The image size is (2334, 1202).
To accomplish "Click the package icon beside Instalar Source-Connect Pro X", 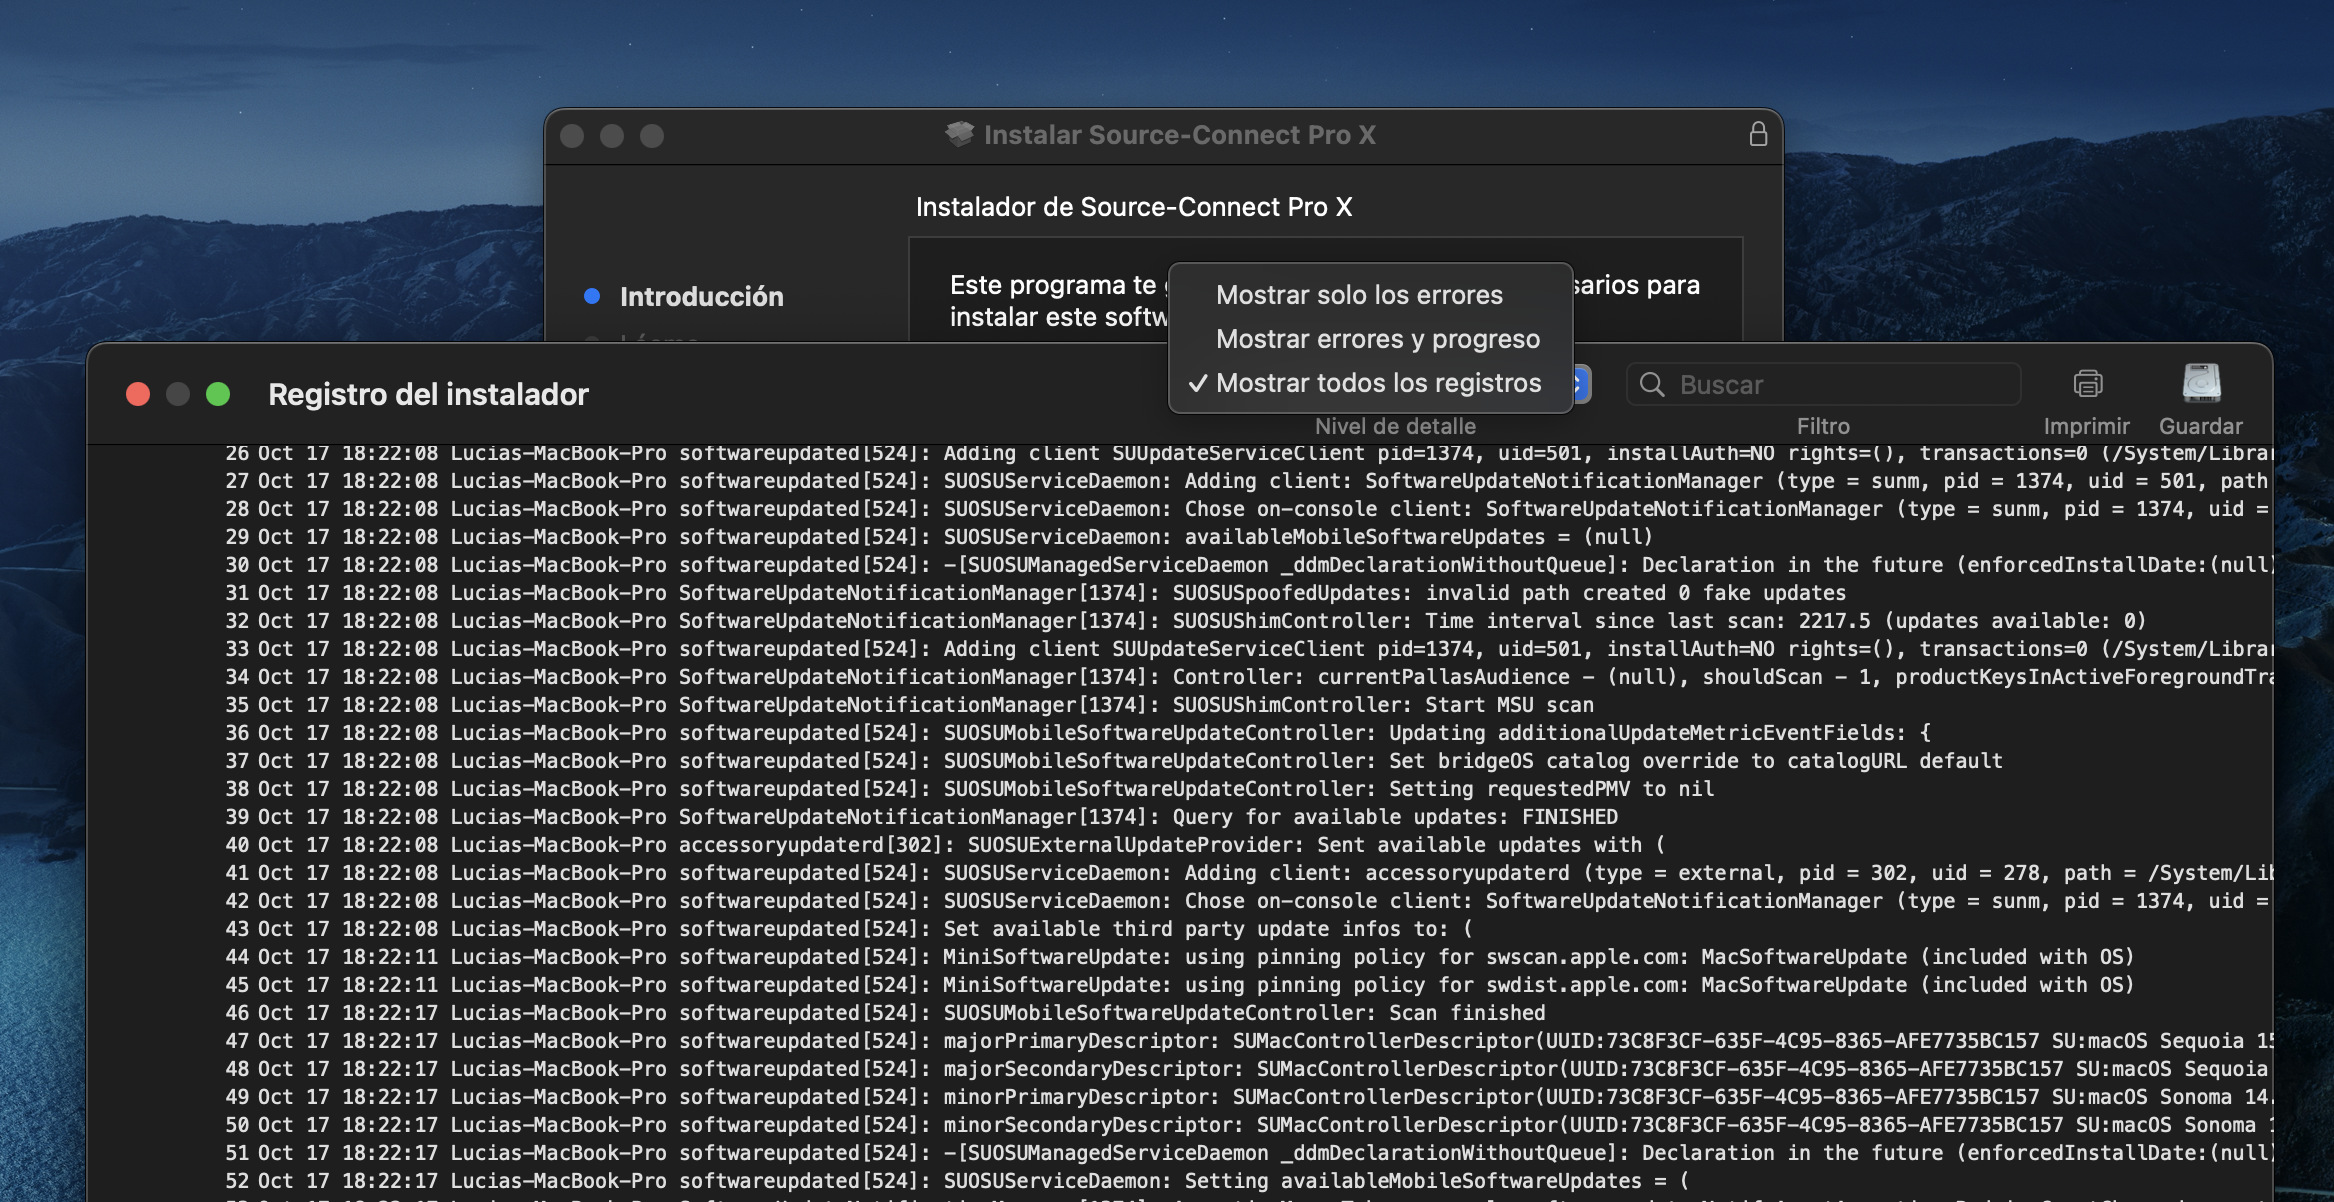I will coord(959,134).
